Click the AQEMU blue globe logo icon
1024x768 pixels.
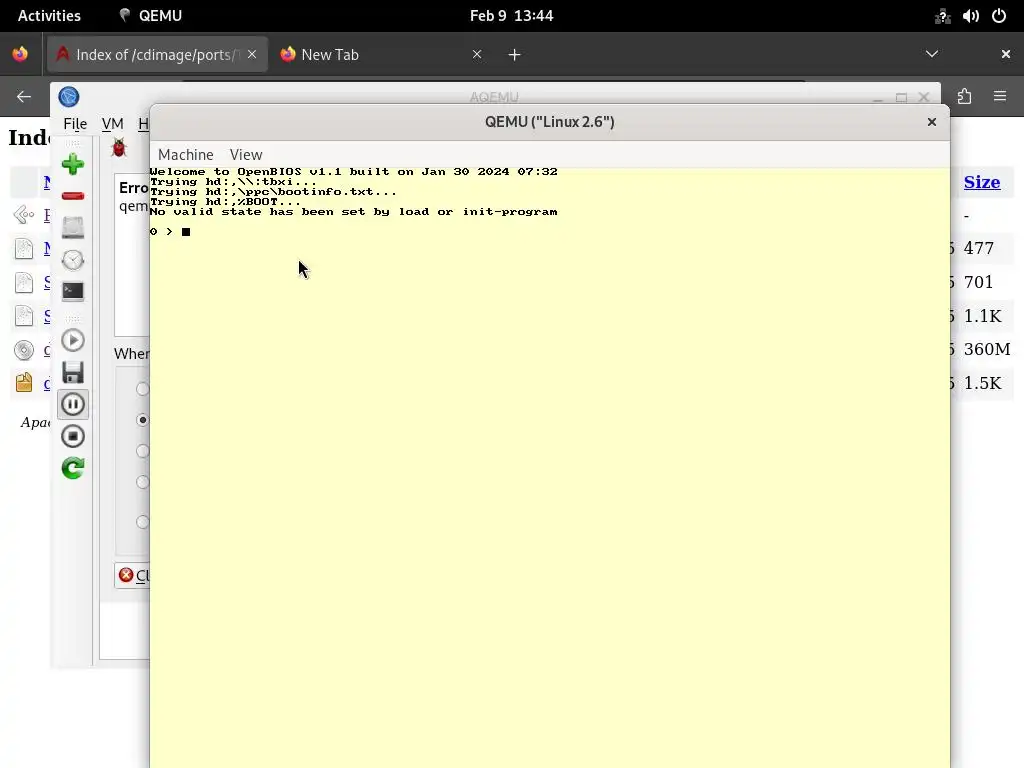pos(69,97)
